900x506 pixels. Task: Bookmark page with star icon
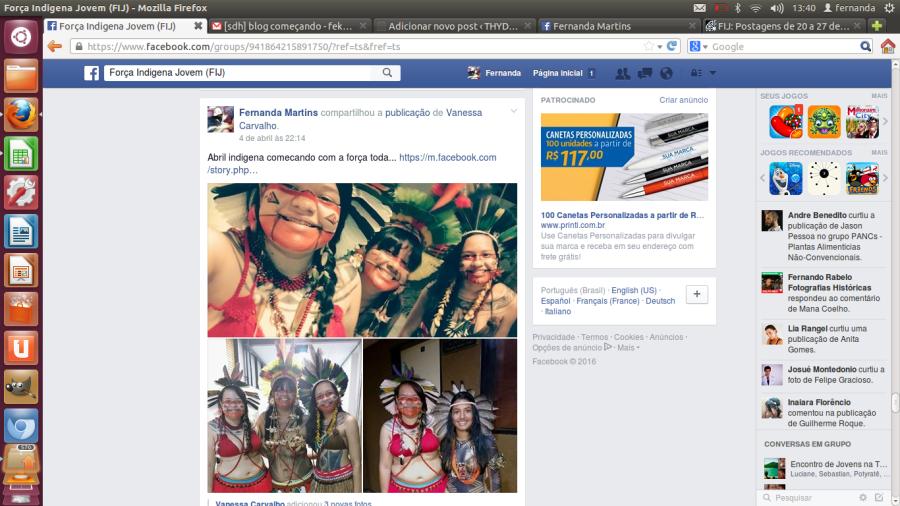(649, 46)
